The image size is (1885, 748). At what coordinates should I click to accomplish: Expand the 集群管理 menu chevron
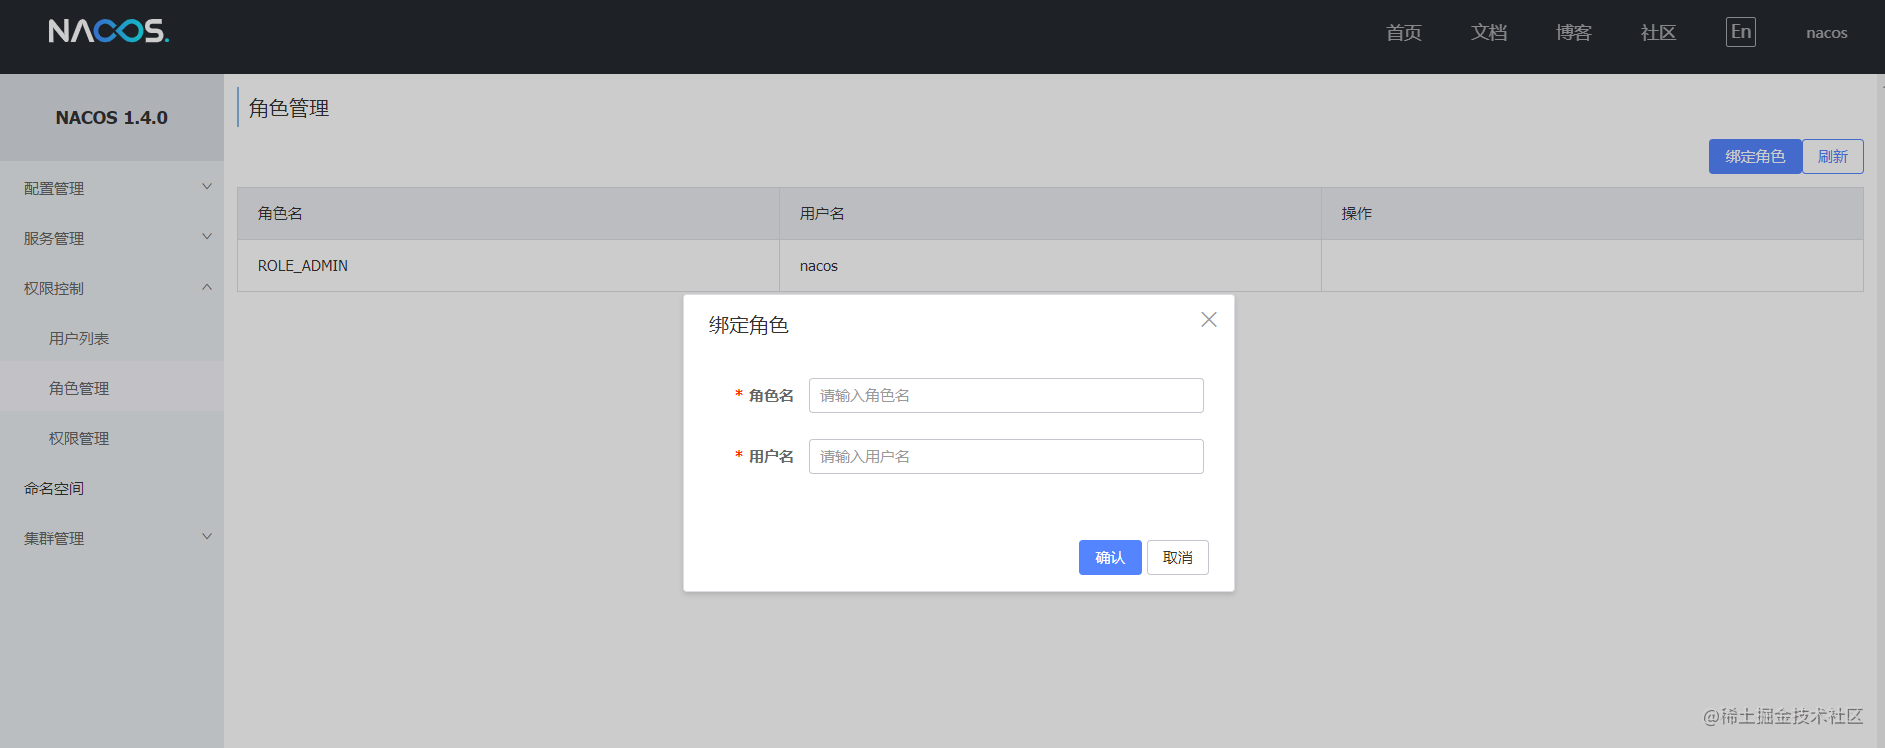[x=207, y=537]
